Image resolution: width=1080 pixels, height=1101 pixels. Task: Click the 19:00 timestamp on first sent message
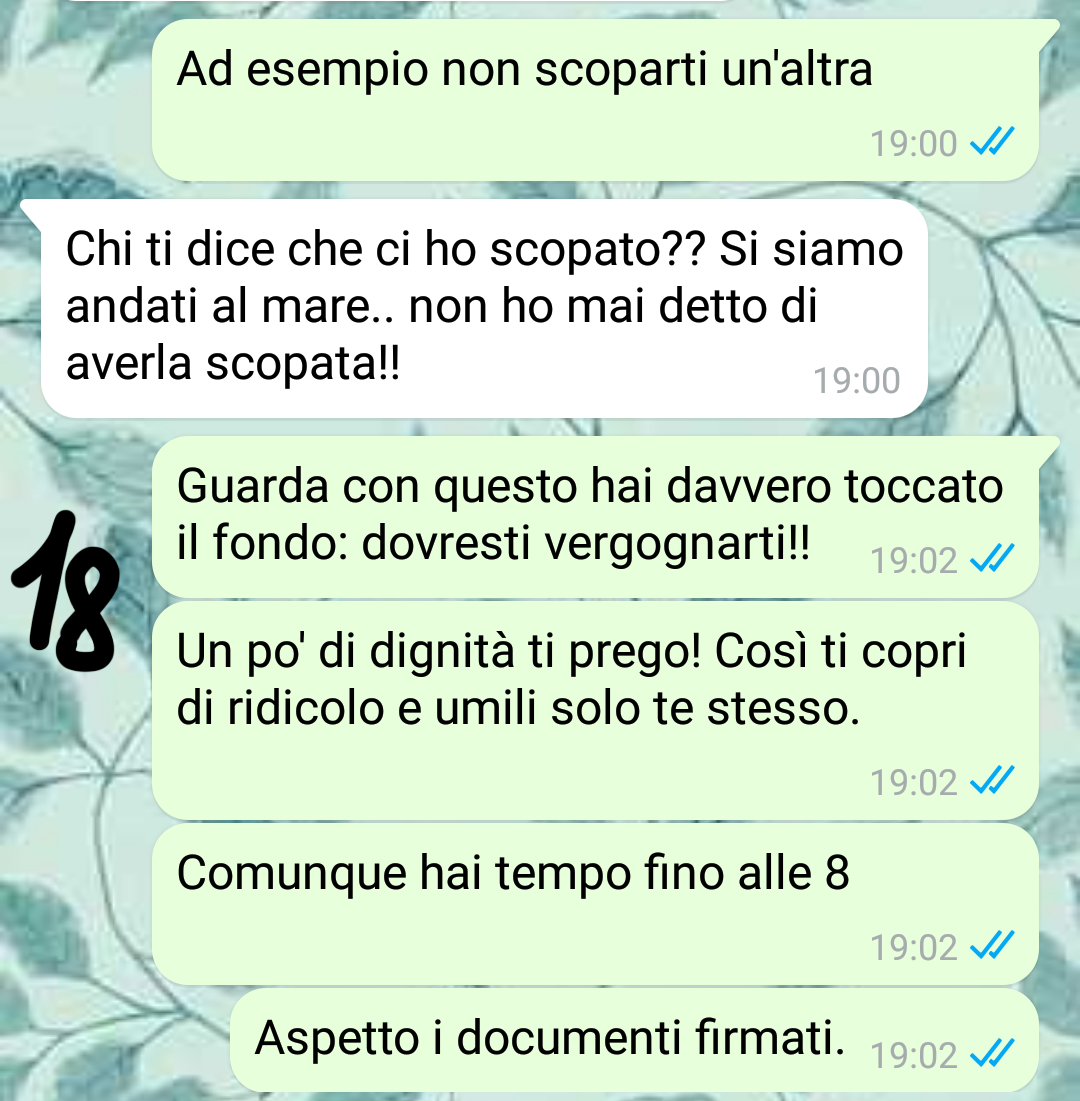pos(914,143)
